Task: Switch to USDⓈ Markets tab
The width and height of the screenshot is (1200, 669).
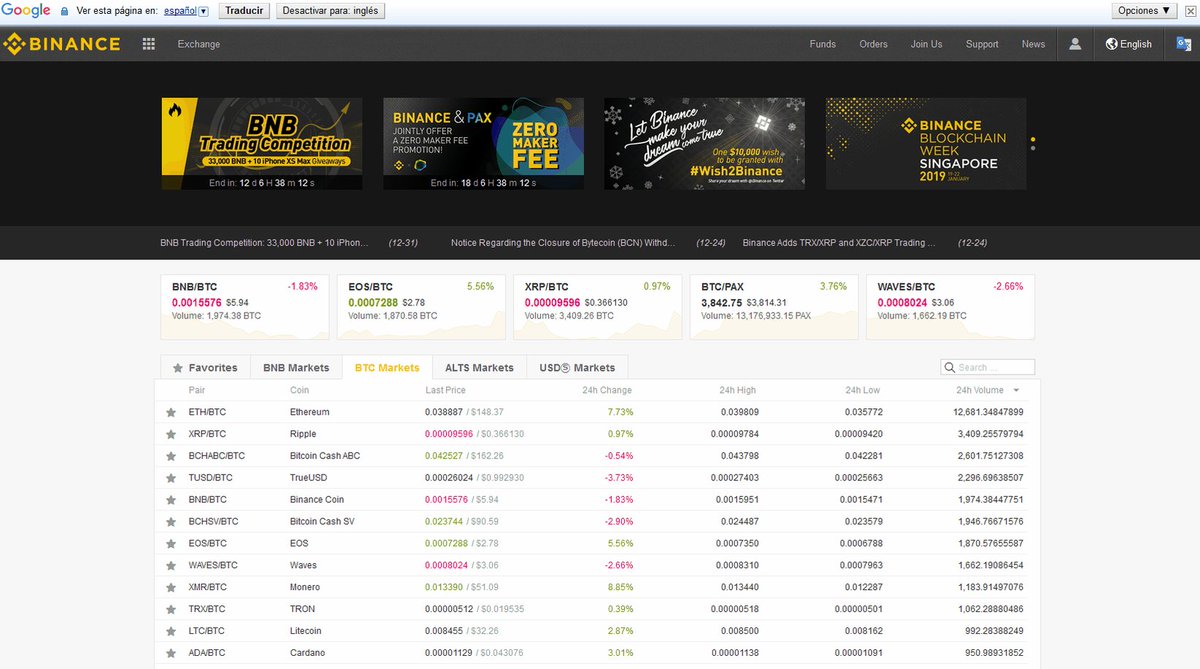Action: [577, 368]
